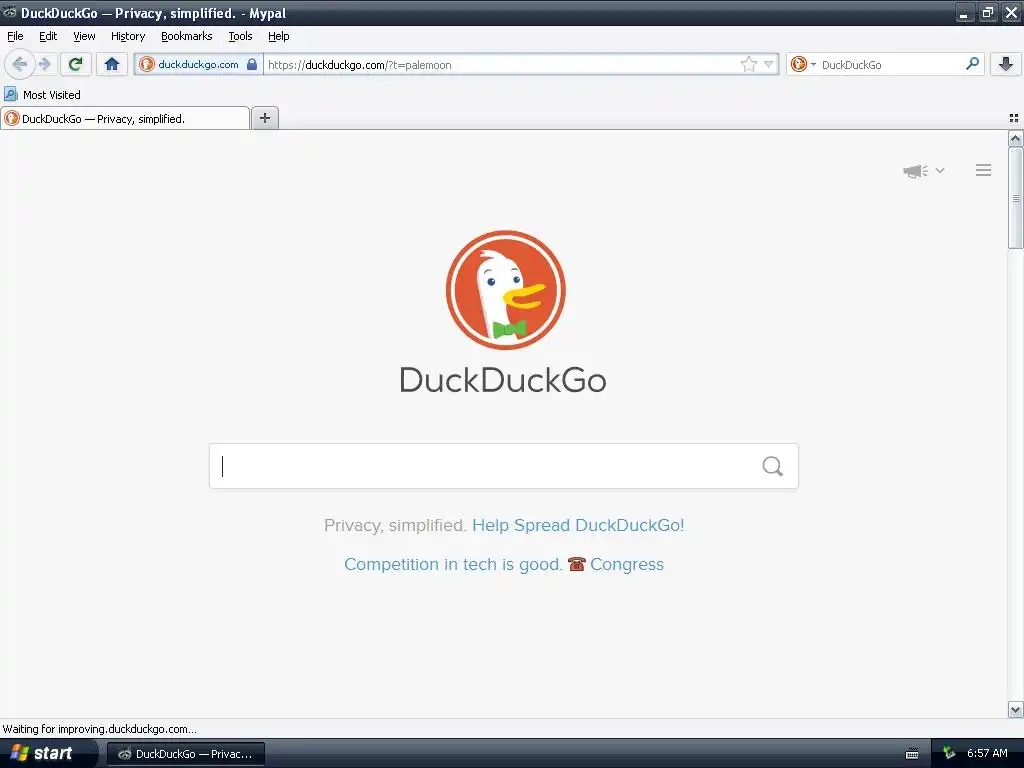
Task: Click the DuckDuckGo wordmark text
Action: [x=503, y=380]
